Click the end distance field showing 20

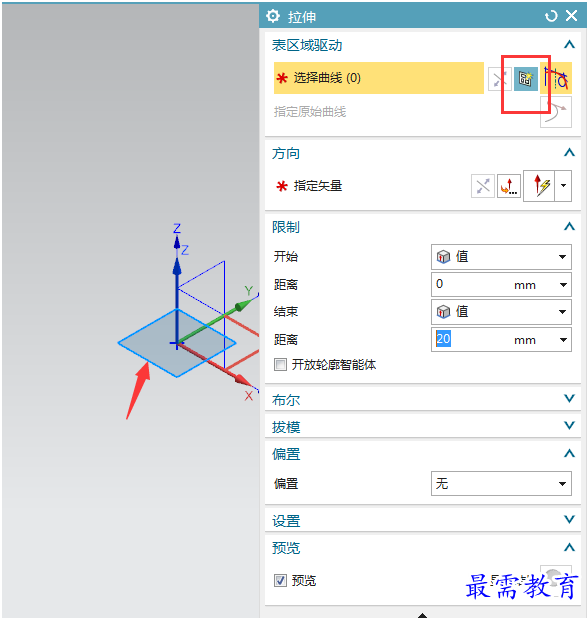(x=501, y=339)
